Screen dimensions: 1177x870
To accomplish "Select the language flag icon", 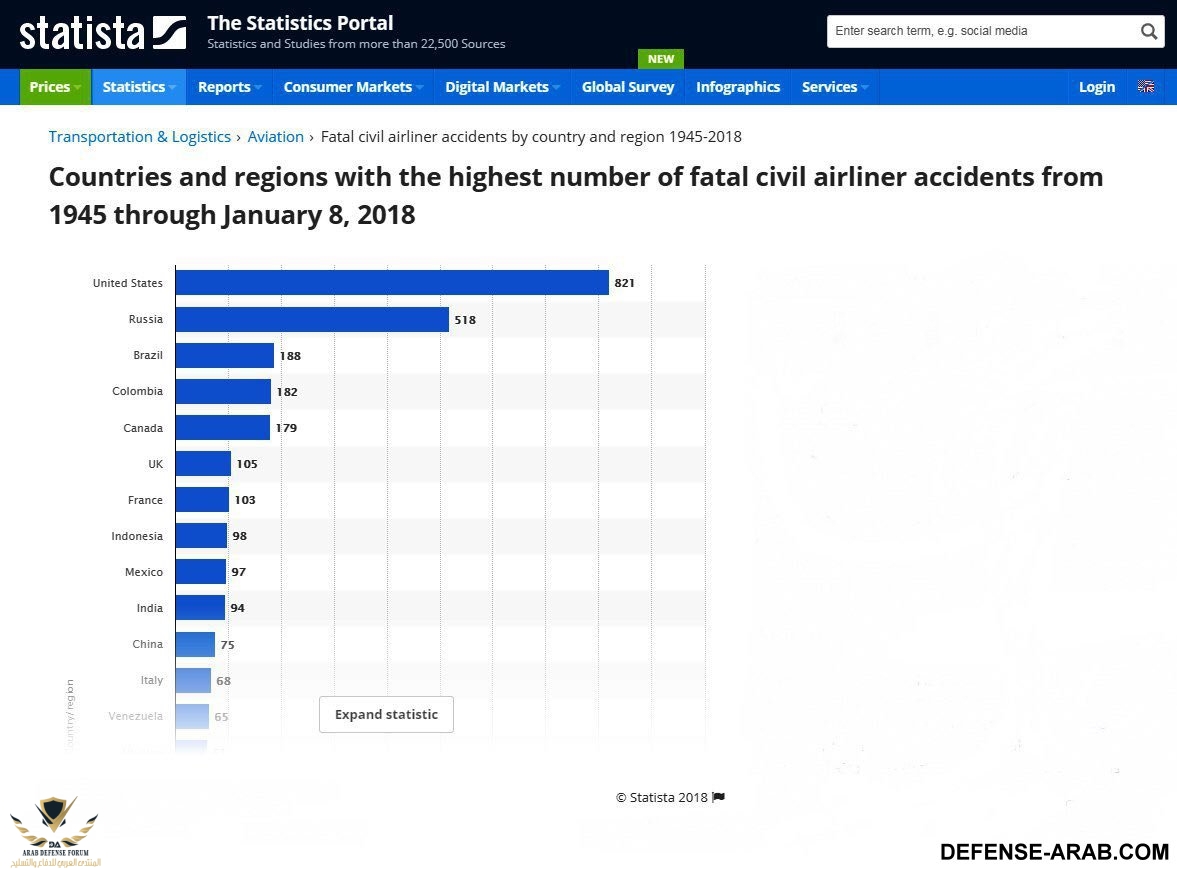I will tap(1145, 86).
